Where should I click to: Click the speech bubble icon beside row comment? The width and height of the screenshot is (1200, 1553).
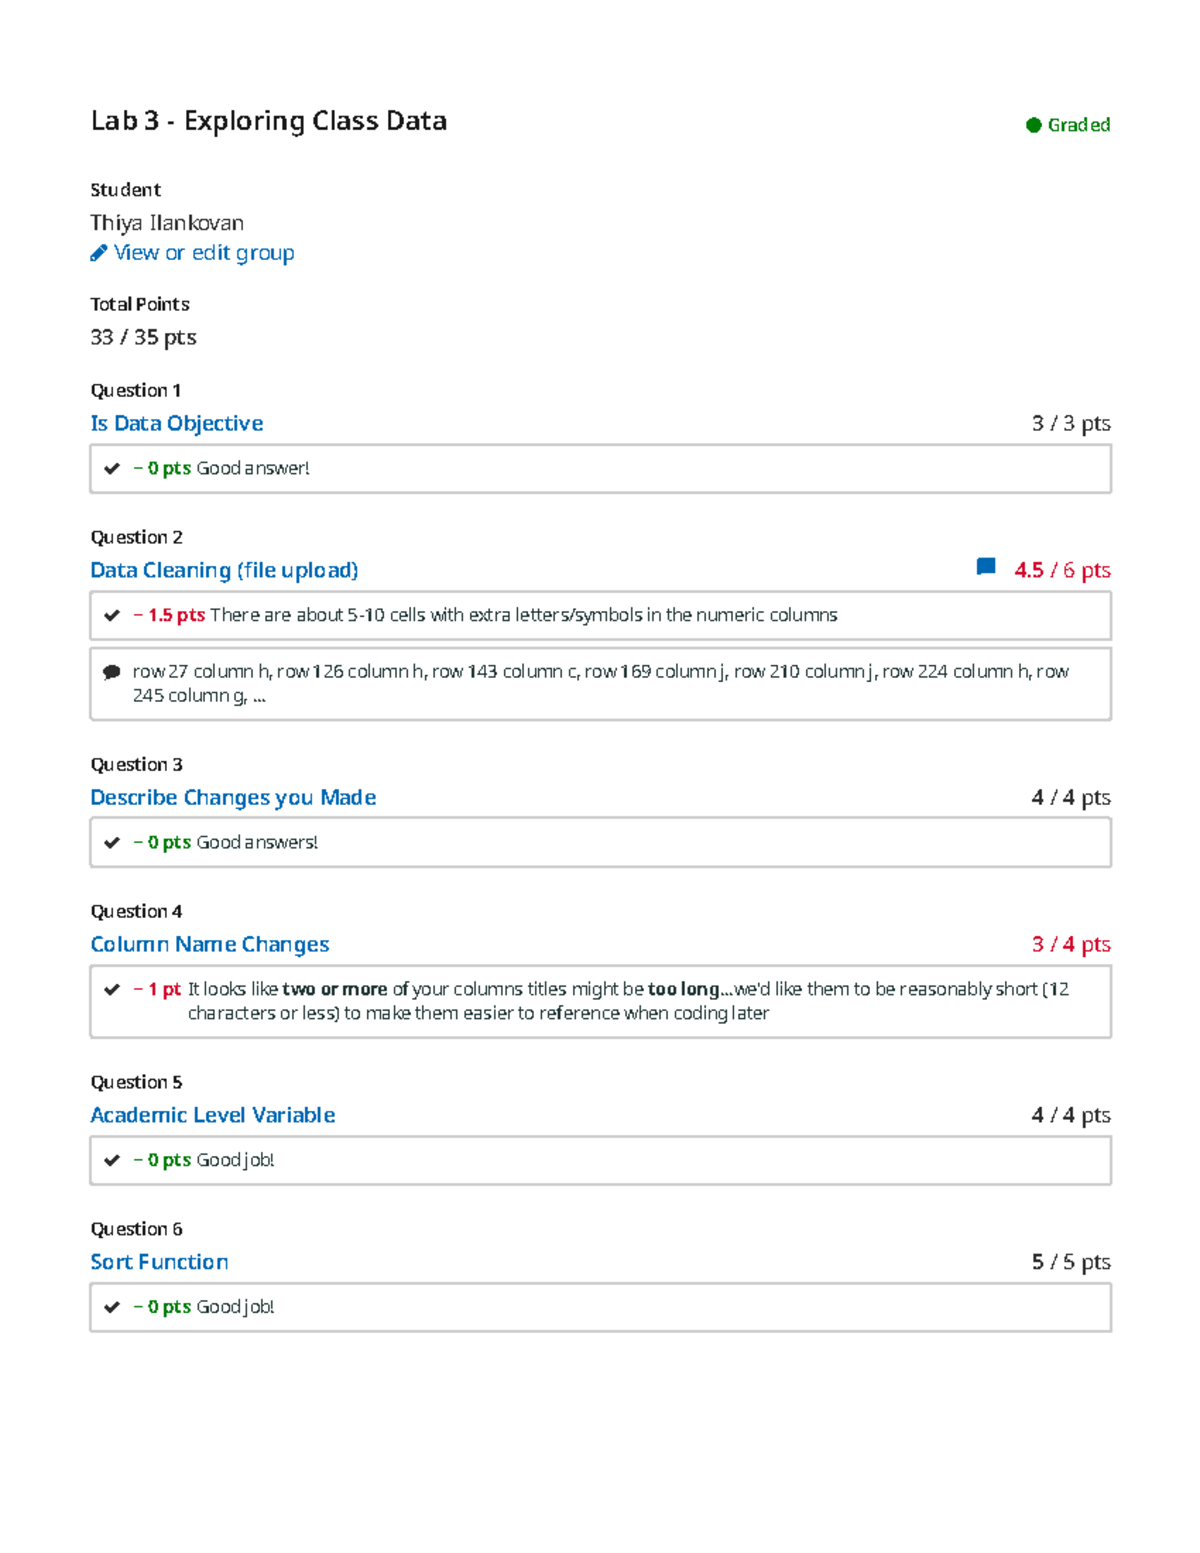(112, 672)
